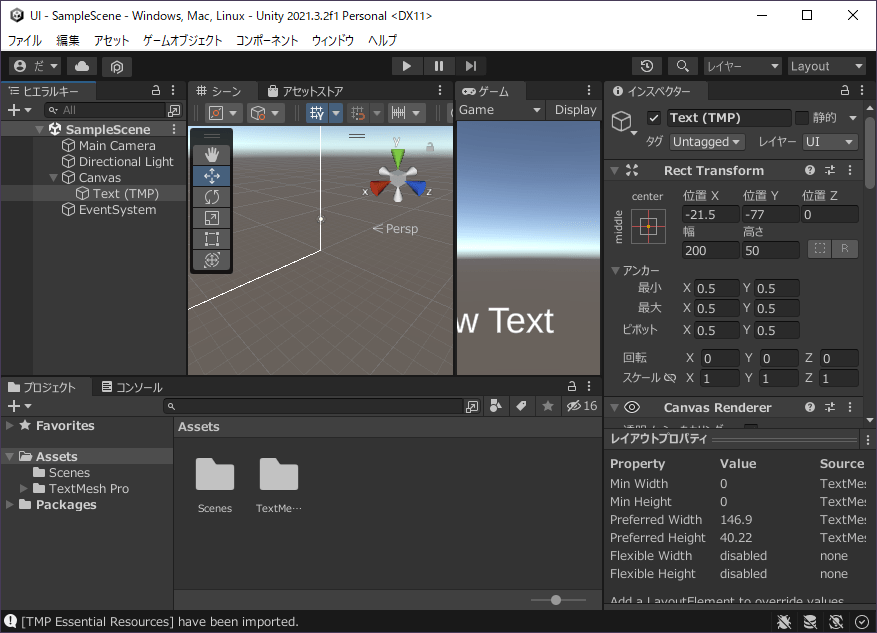The image size is (877, 633).
Task: Collapse the Rect Transform component
Action: pyautogui.click(x=615, y=171)
